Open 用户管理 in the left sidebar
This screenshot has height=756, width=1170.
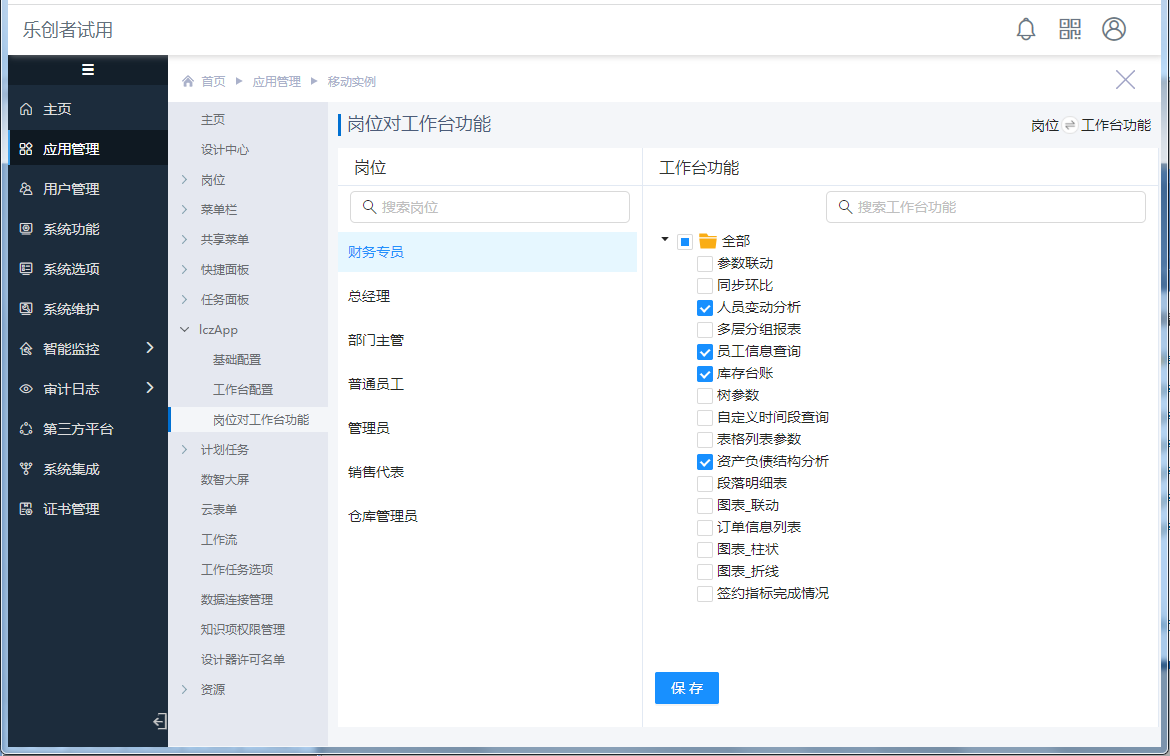click(71, 189)
